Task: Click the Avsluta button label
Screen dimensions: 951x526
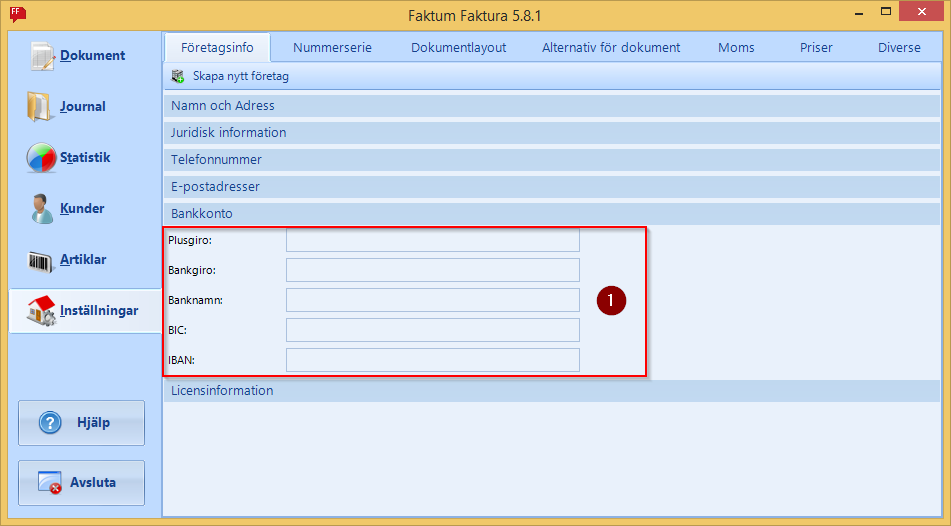Action: point(93,483)
